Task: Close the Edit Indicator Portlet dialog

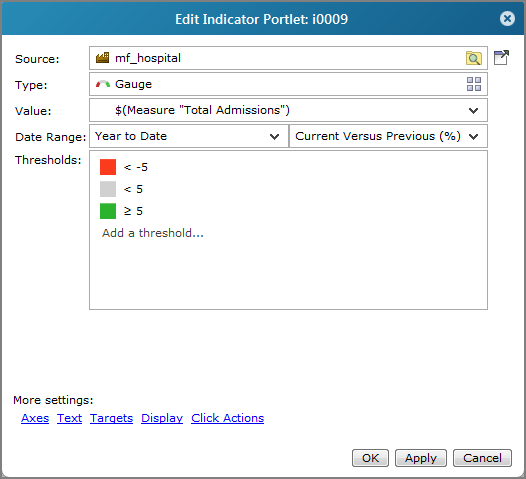Action: [507, 18]
